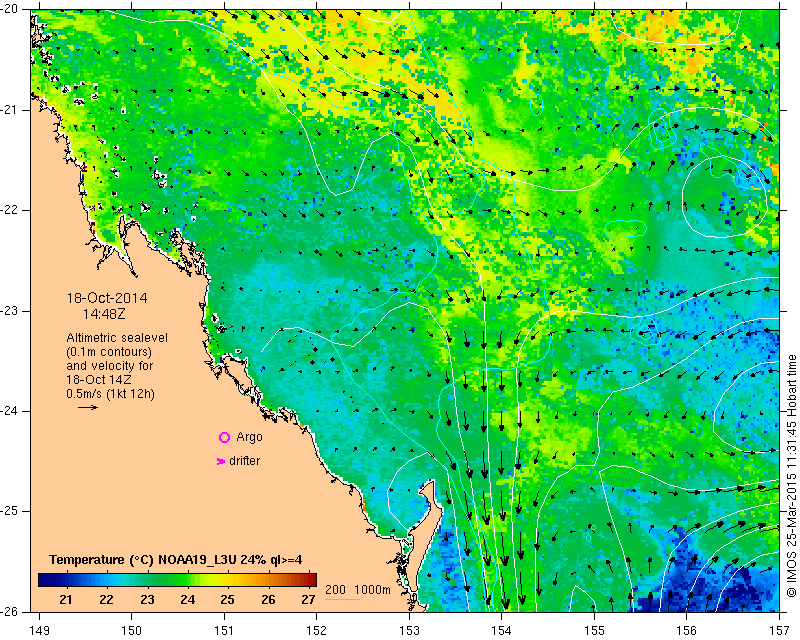The height and width of the screenshot is (640, 800).
Task: Click the 'Argo' legend label
Action: tap(249, 437)
